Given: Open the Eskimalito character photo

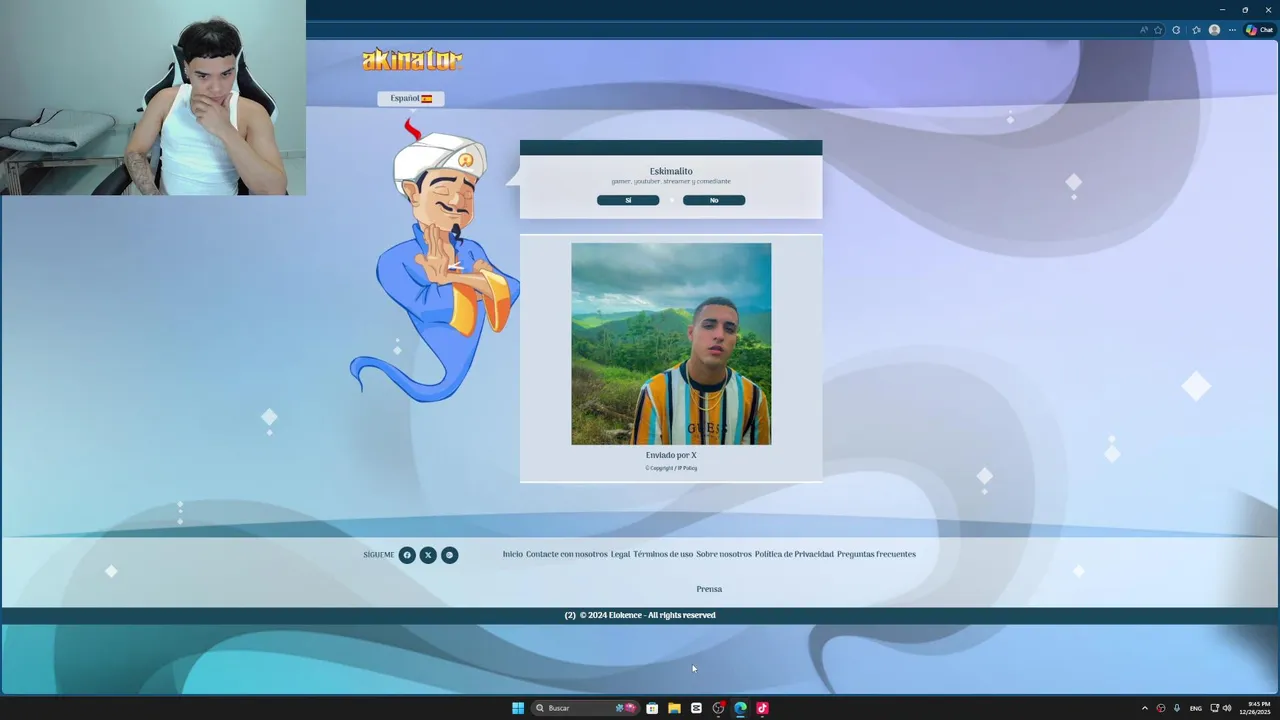Looking at the screenshot, I should pos(671,344).
